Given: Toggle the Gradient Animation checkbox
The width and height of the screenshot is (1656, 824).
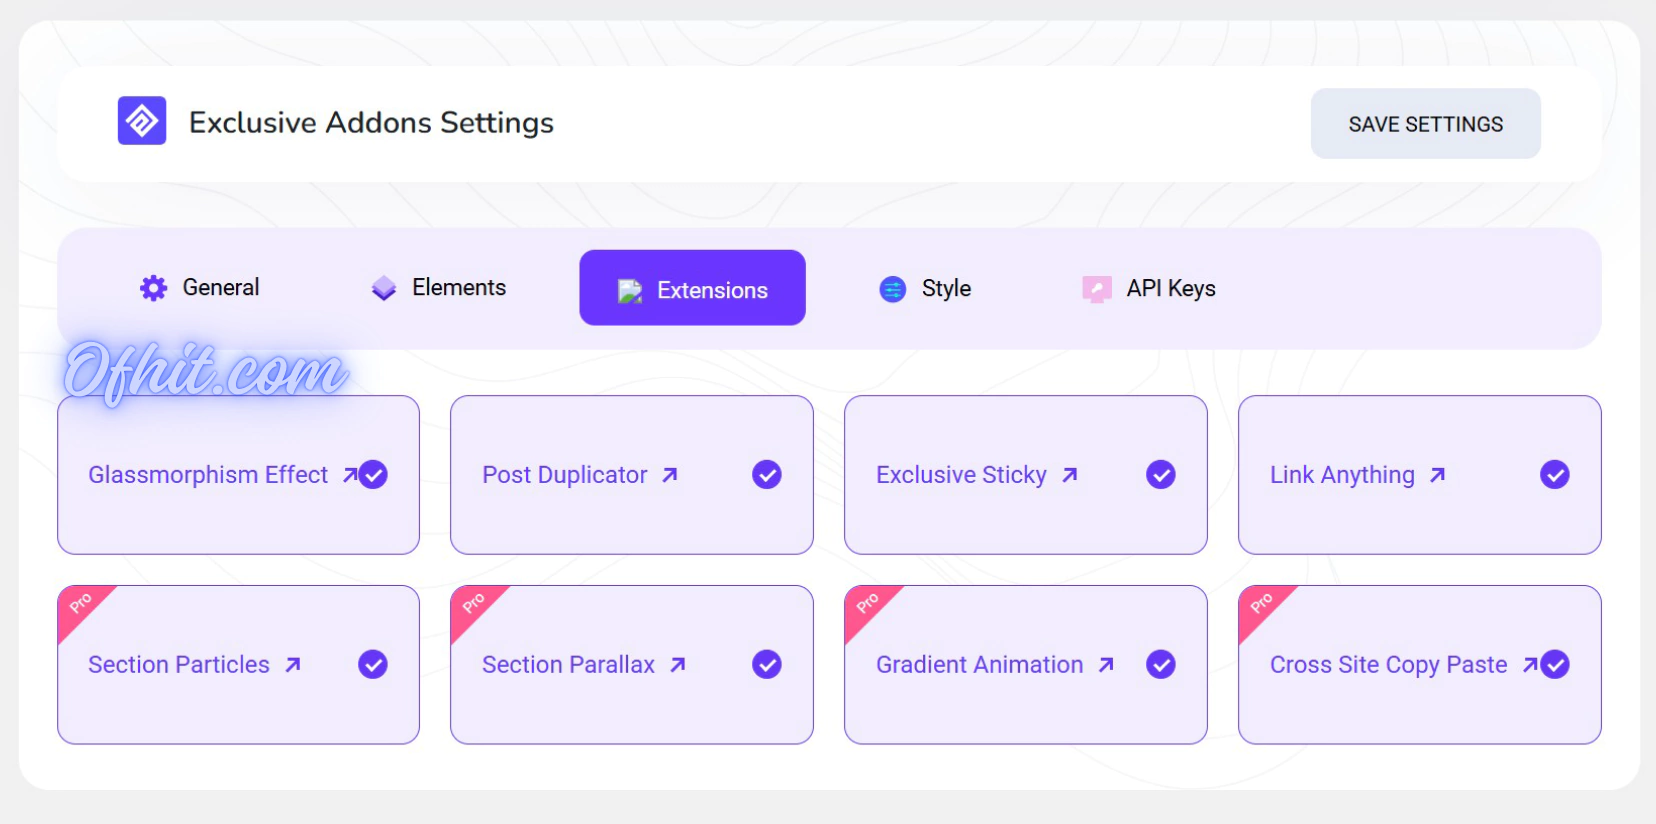Looking at the screenshot, I should pyautogui.click(x=1161, y=664).
